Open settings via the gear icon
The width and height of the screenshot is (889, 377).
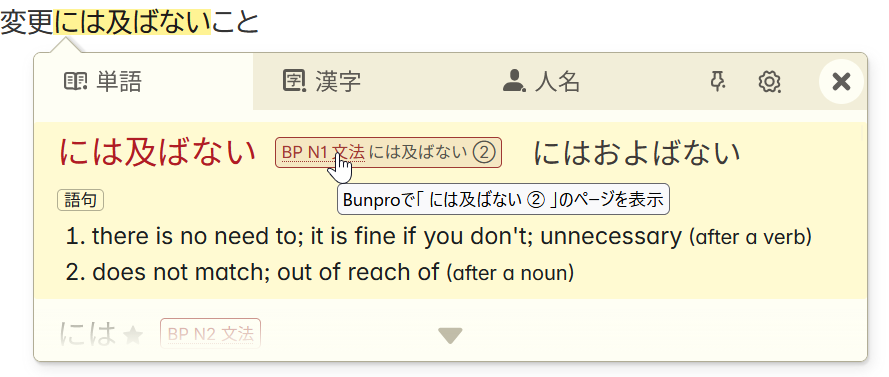click(x=769, y=82)
